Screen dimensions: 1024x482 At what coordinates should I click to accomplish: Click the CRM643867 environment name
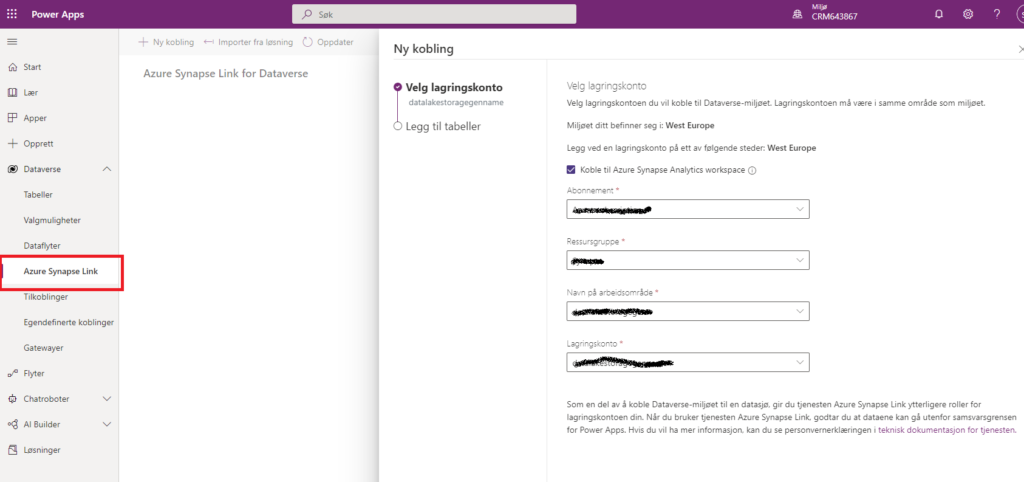[834, 18]
